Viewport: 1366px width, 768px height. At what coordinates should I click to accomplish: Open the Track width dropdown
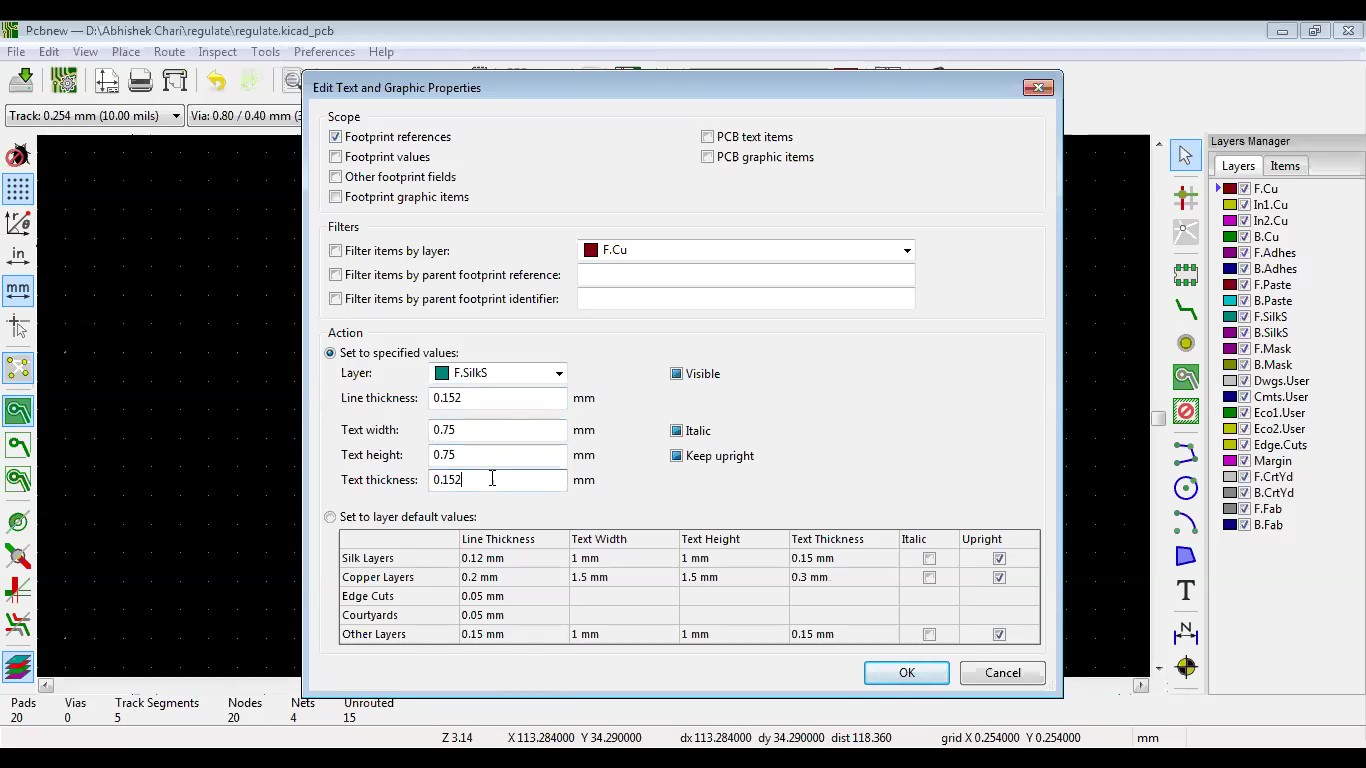180,115
